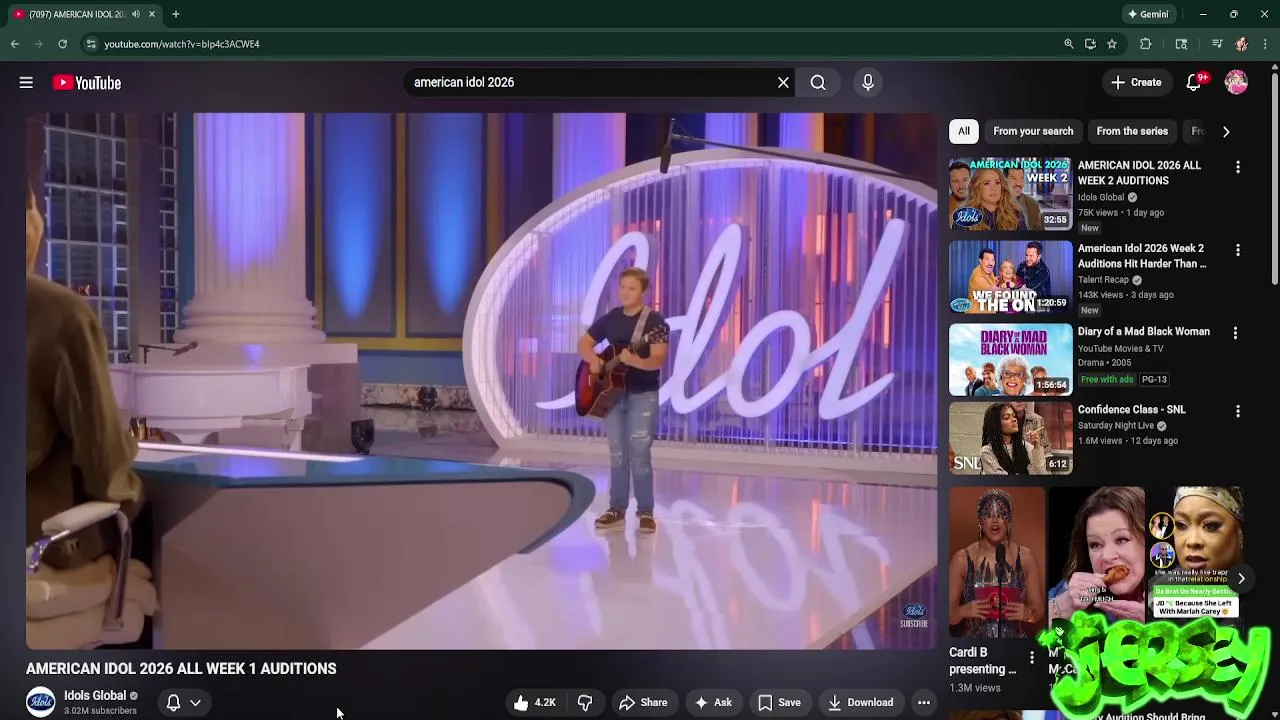Image resolution: width=1280 pixels, height=720 pixels.
Task: Select From the series chip
Action: [x=1132, y=131]
